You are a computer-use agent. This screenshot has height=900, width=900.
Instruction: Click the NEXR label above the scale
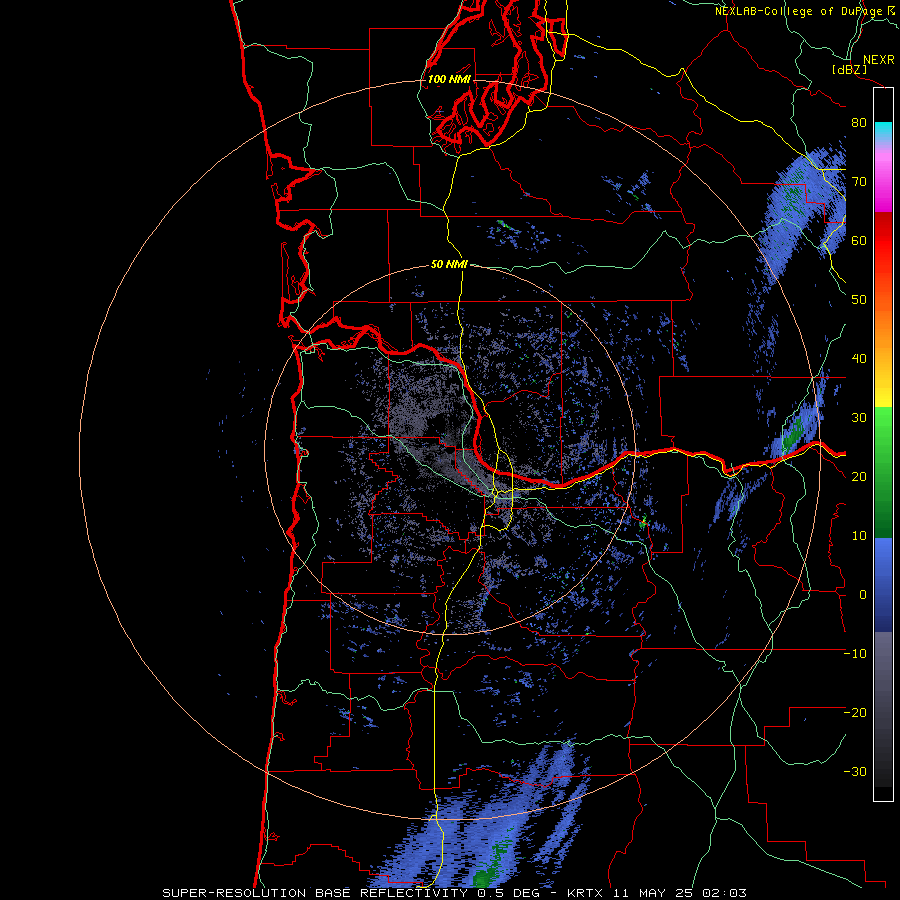(x=879, y=60)
